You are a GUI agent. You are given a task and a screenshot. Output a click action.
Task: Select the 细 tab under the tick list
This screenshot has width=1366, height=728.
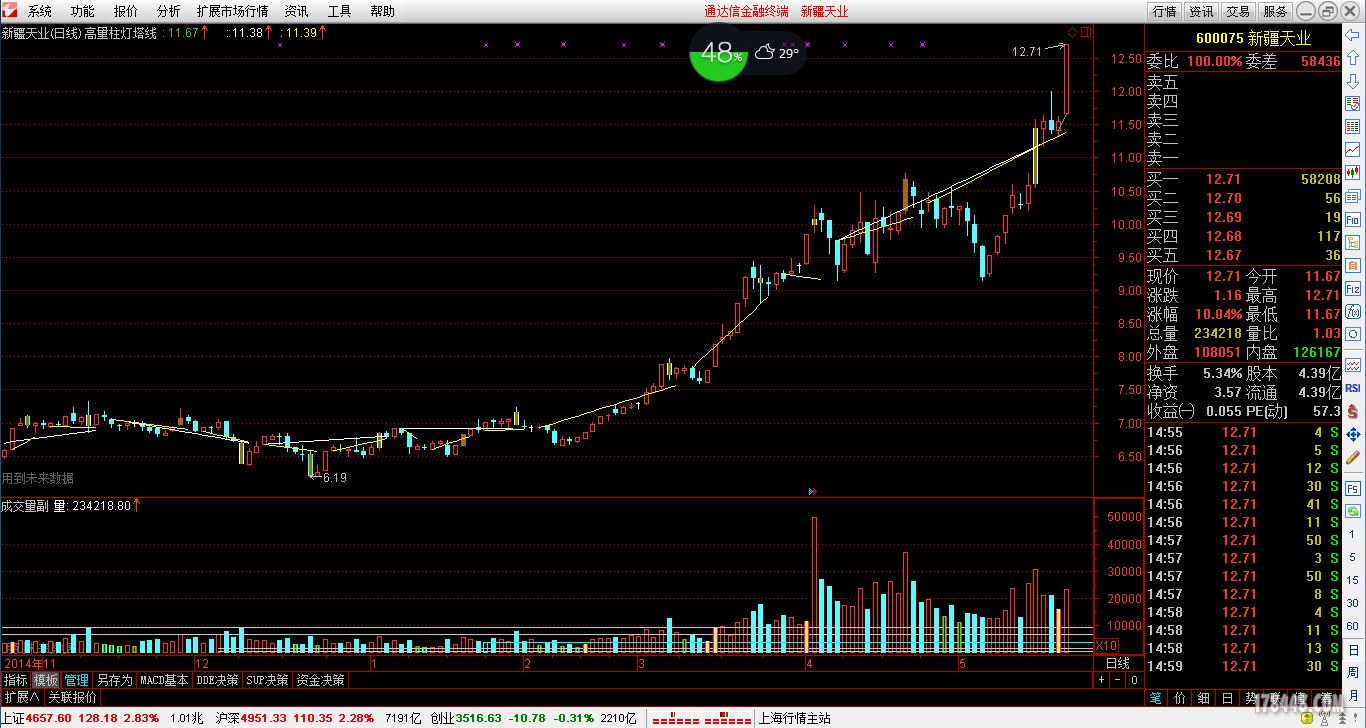point(1204,697)
